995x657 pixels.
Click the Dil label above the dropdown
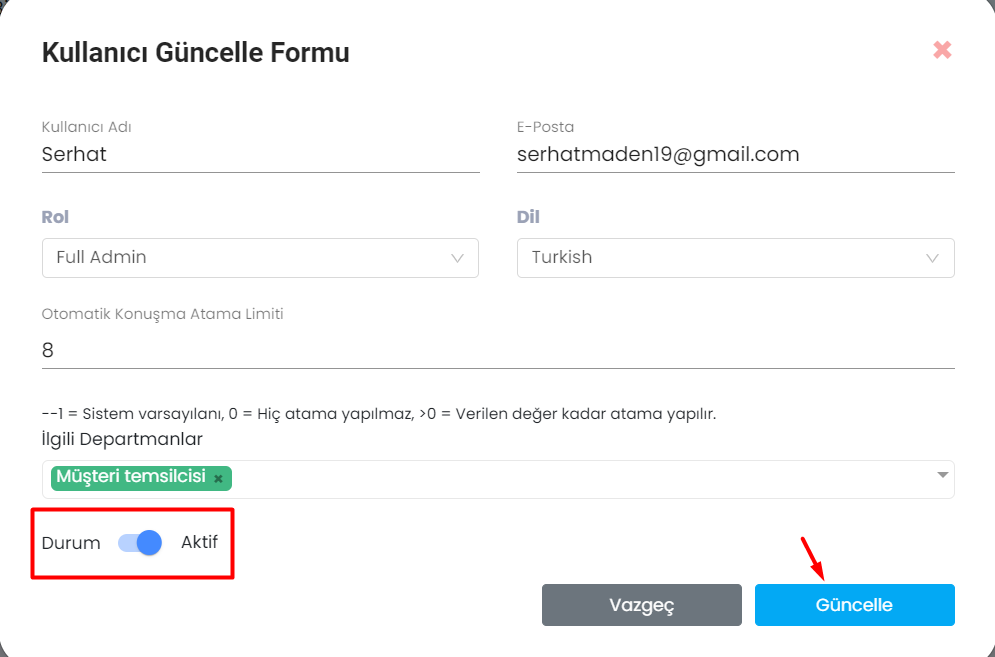(x=528, y=217)
